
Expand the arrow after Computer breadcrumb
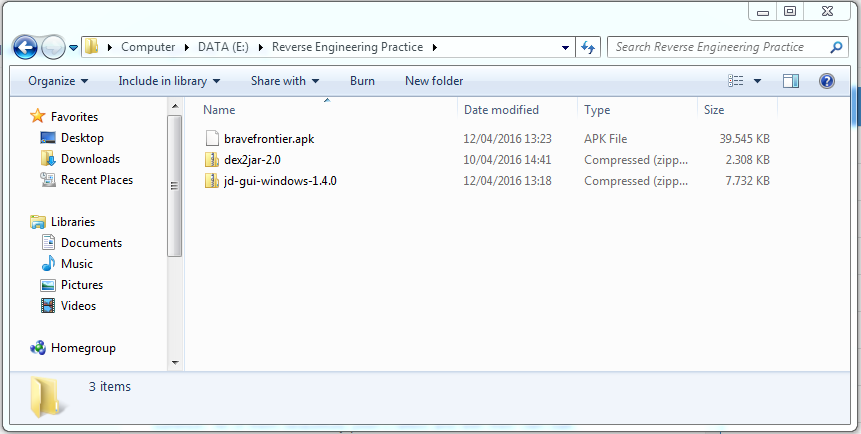tap(187, 47)
